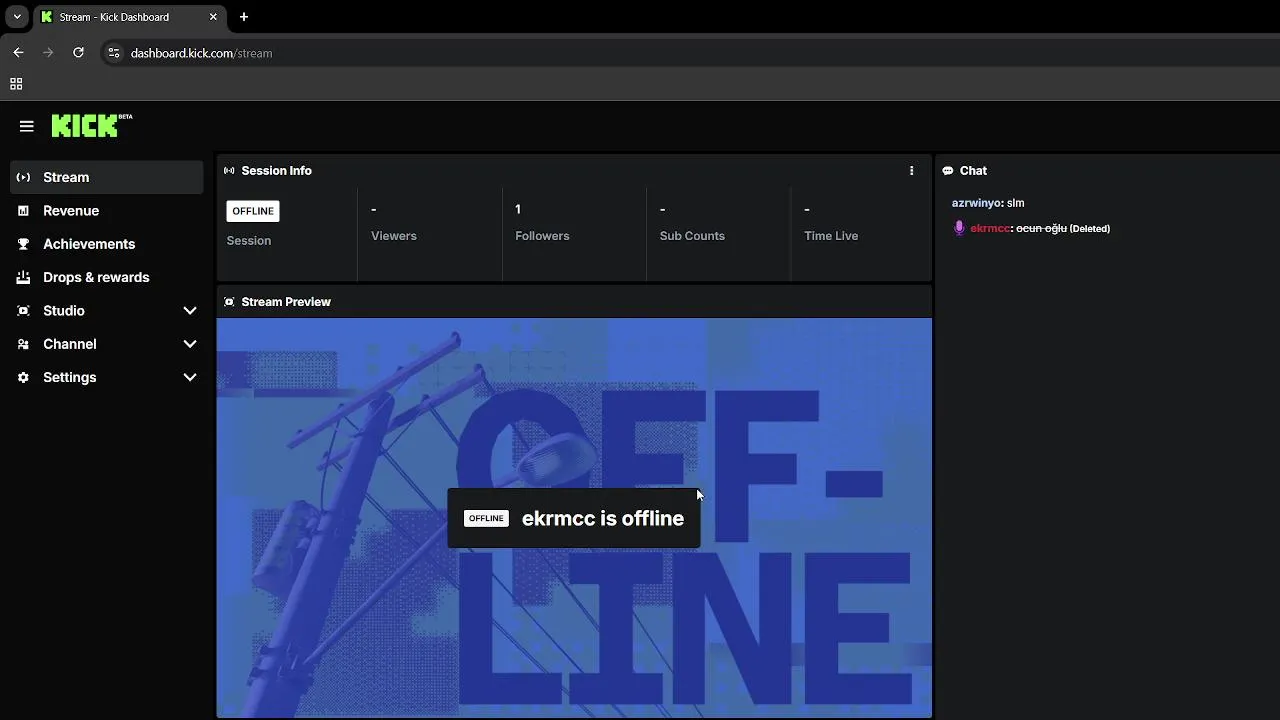This screenshot has height=720, width=1280.
Task: Click the Drops & rewards icon
Action: pos(23,277)
